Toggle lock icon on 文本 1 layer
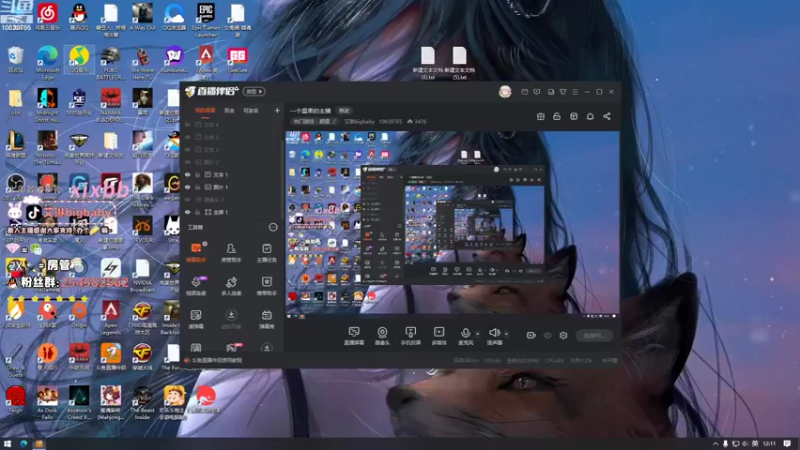 point(197,174)
